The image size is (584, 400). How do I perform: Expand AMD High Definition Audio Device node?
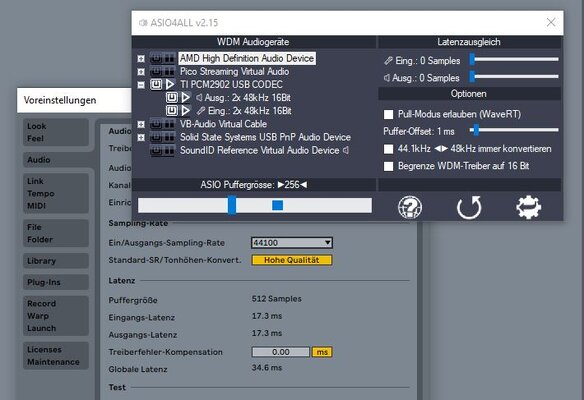[x=141, y=58]
